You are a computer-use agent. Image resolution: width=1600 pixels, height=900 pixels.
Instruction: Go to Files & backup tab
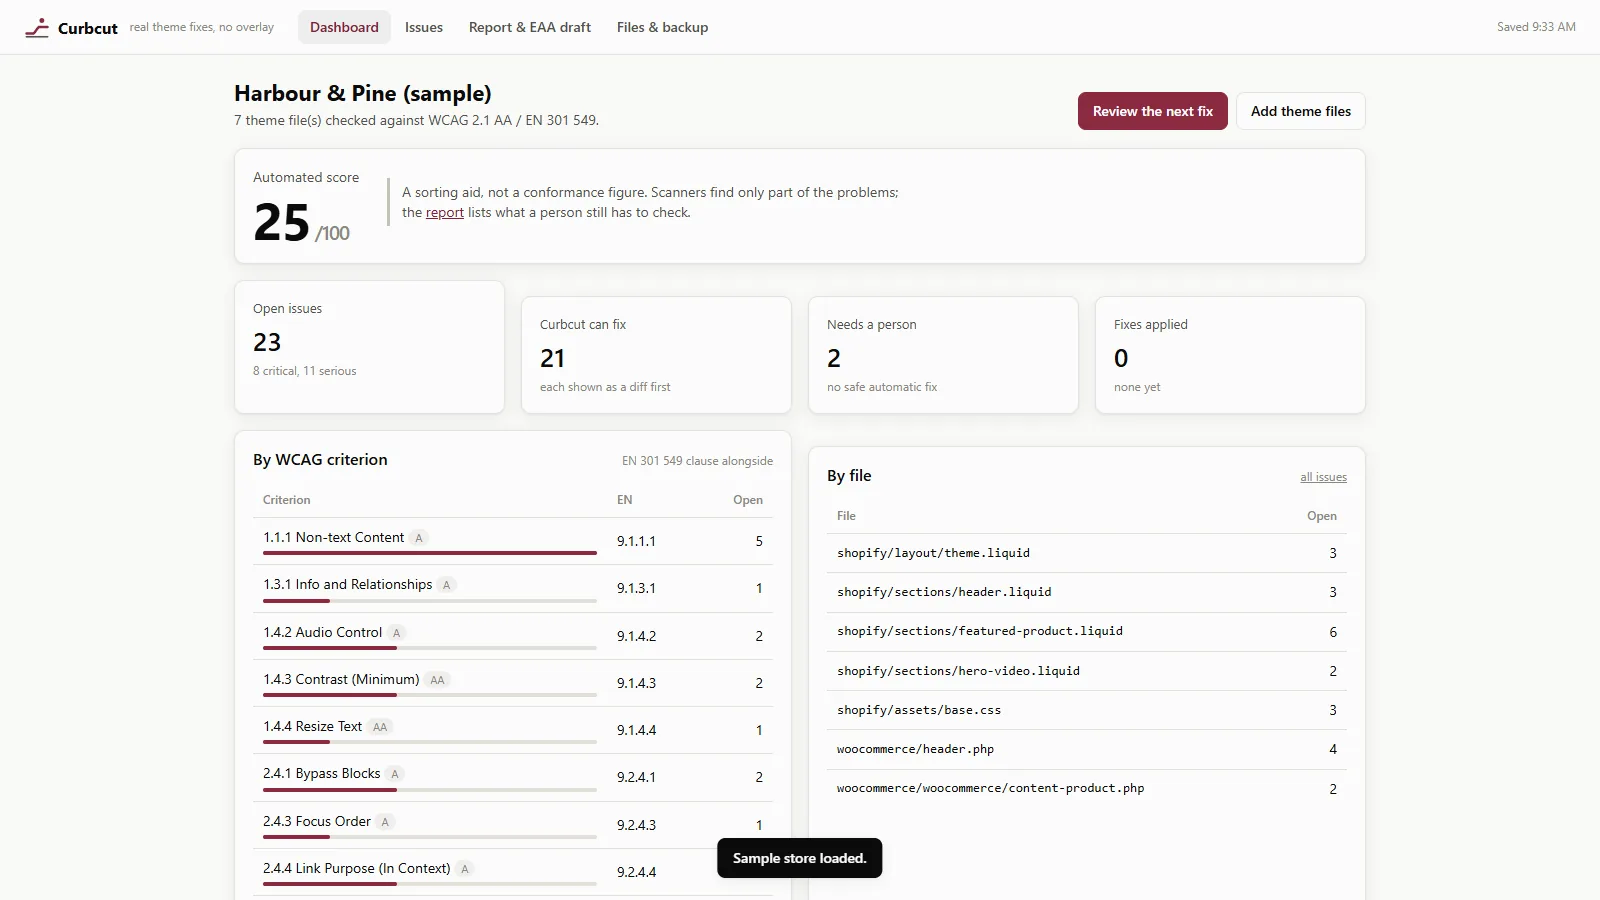click(x=662, y=27)
